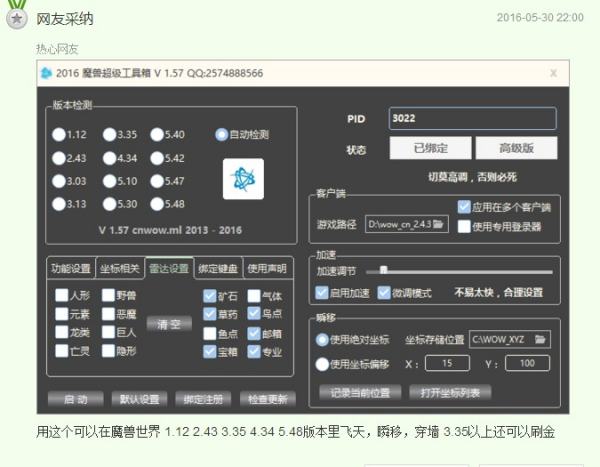The image size is (600, 467).
Task: Check the 元素 checkbox
Action: 62,314
